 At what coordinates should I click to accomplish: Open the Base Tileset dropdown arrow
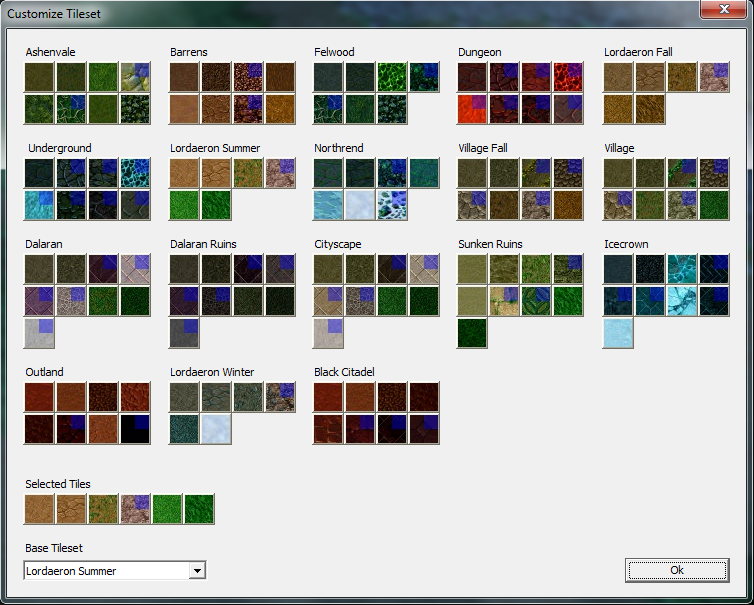point(197,571)
